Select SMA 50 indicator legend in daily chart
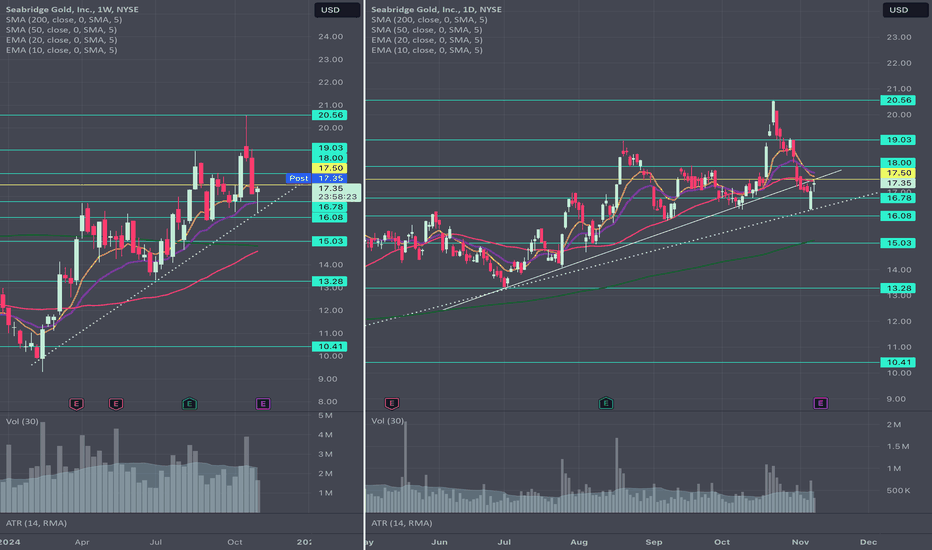 click(x=427, y=30)
